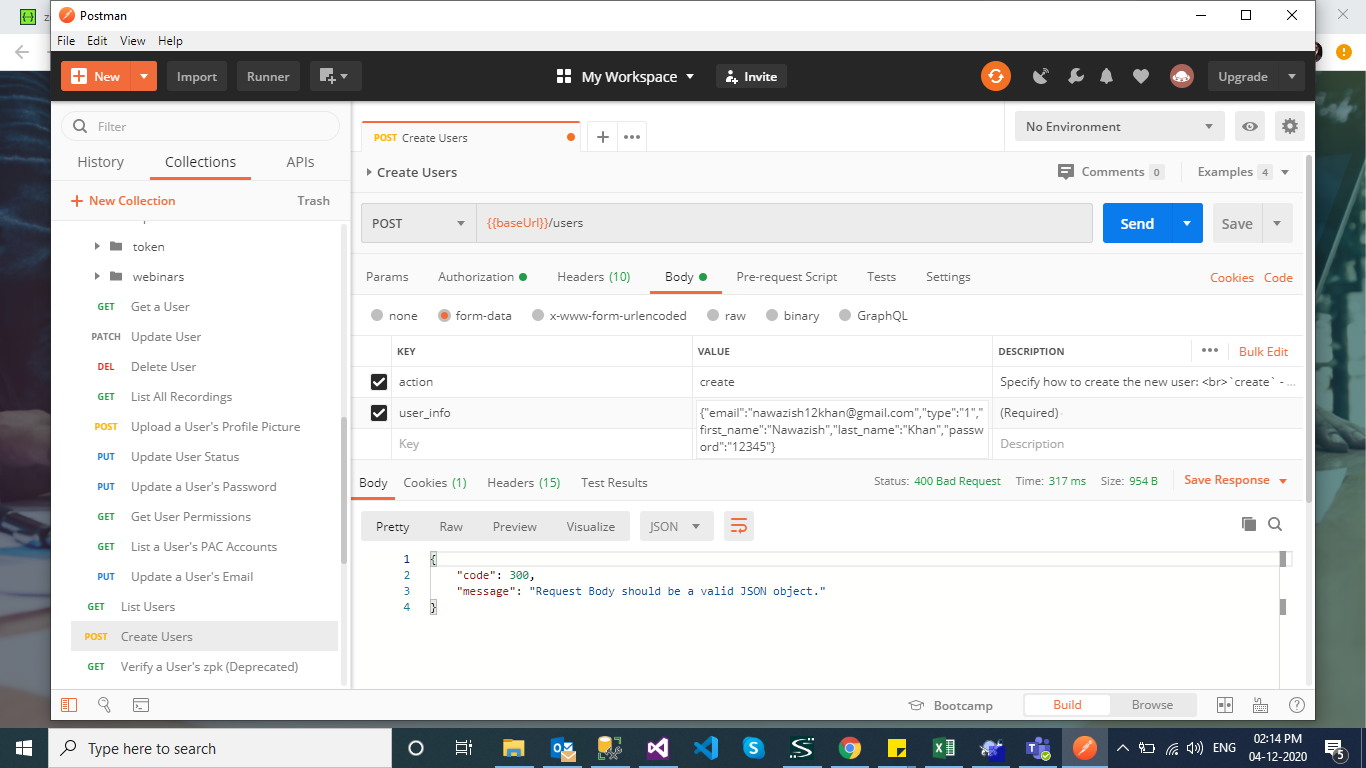Switch to the APIs sidebar tab
Viewport: 1366px width, 768px height.
[300, 162]
